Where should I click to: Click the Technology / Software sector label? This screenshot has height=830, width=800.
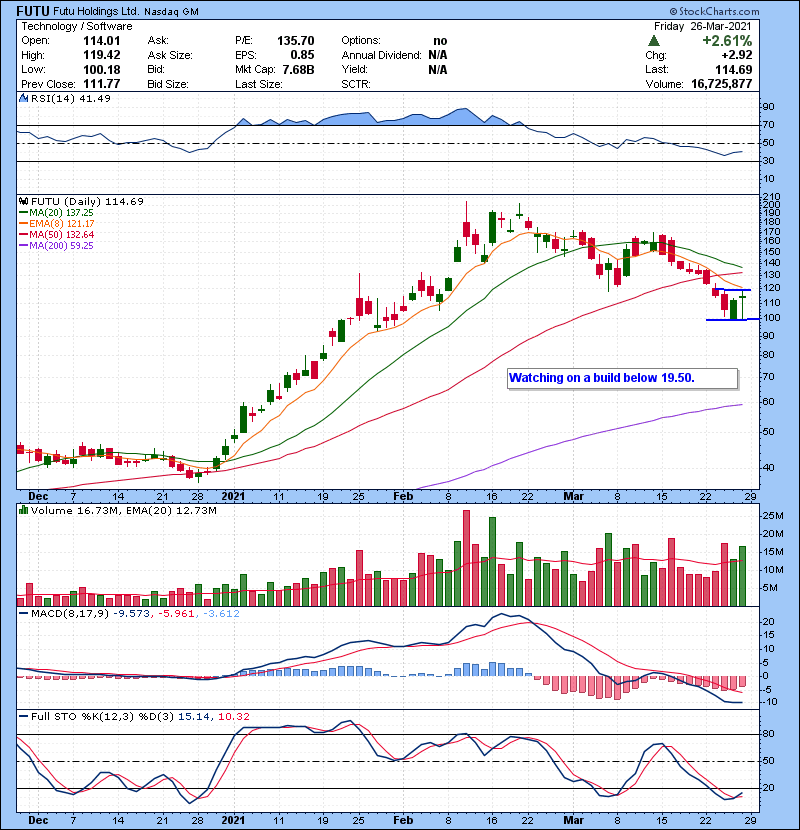[x=77, y=26]
